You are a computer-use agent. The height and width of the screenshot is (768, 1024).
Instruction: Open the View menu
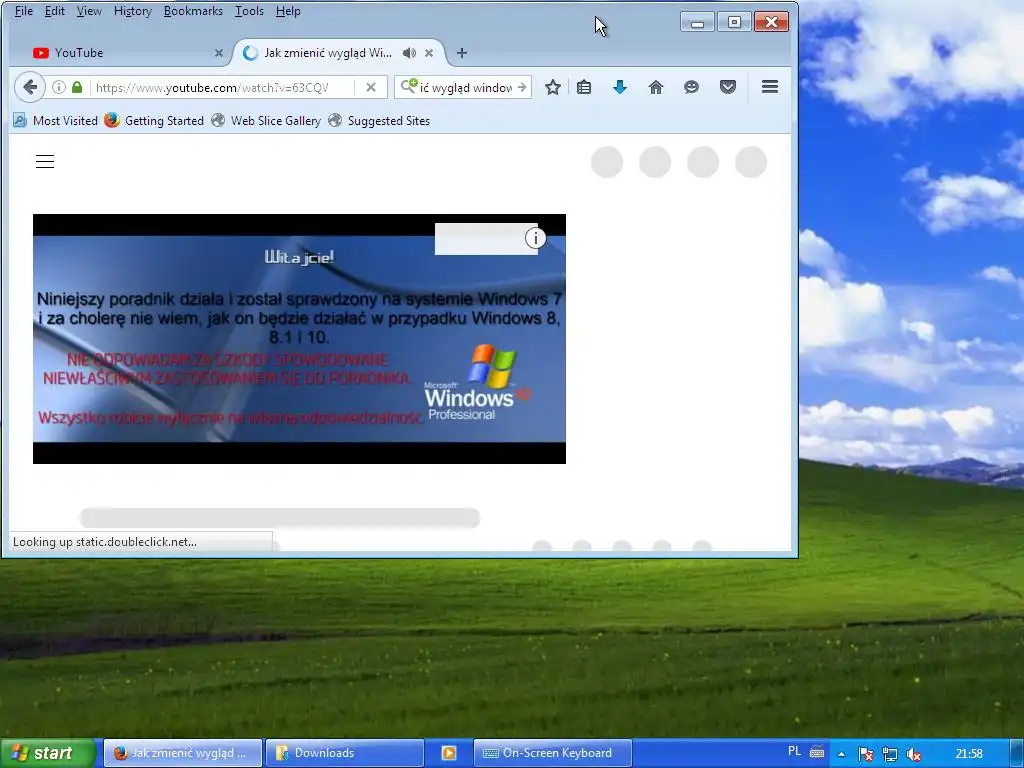coord(89,11)
